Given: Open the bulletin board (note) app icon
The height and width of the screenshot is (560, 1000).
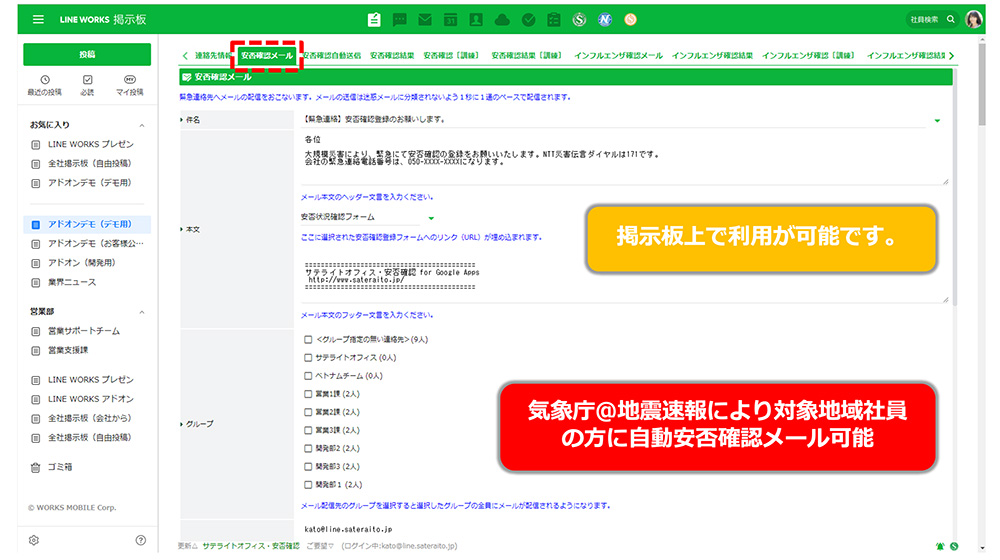Looking at the screenshot, I should pos(374,20).
